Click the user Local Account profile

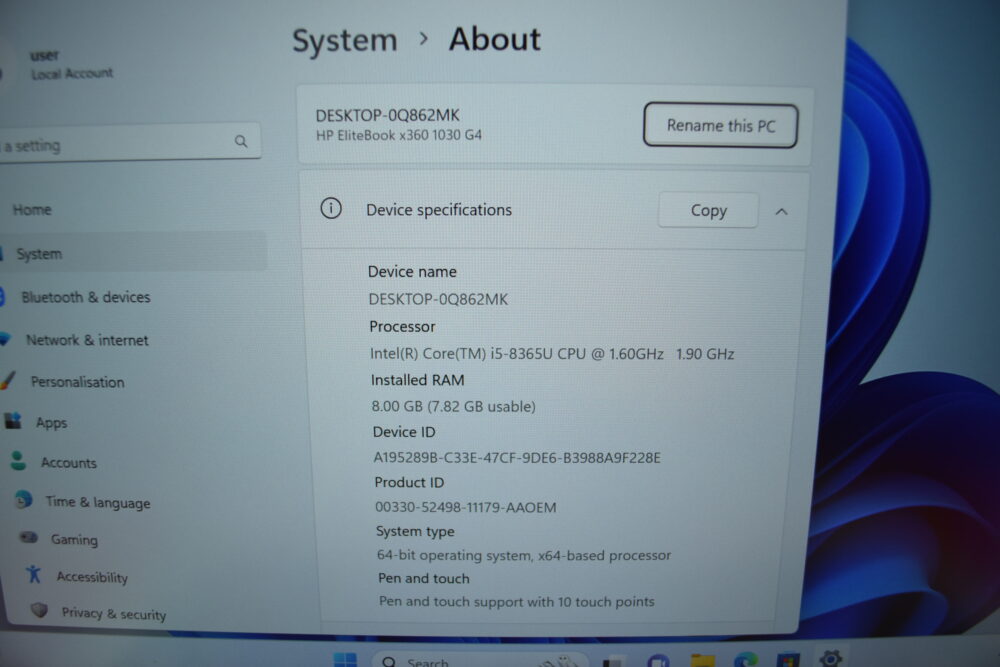click(71, 64)
